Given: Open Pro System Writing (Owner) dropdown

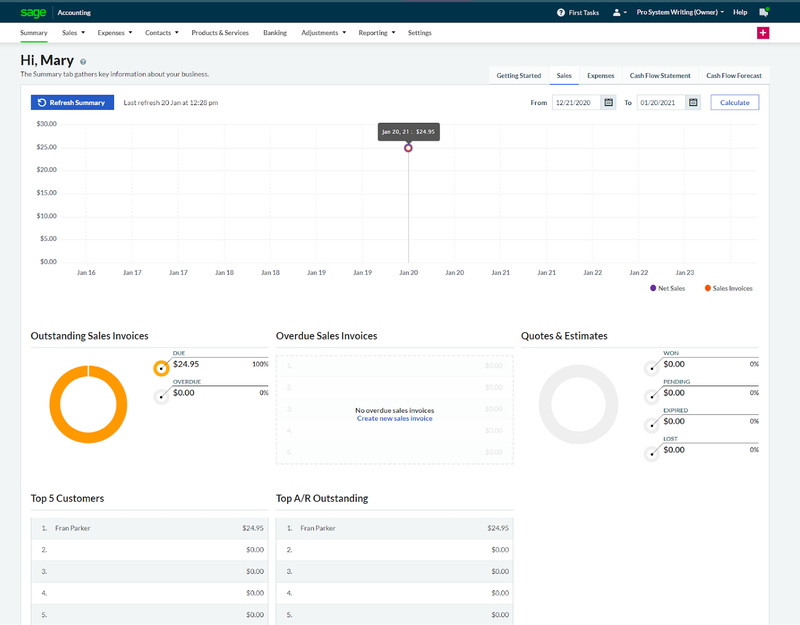Looking at the screenshot, I should 680,12.
